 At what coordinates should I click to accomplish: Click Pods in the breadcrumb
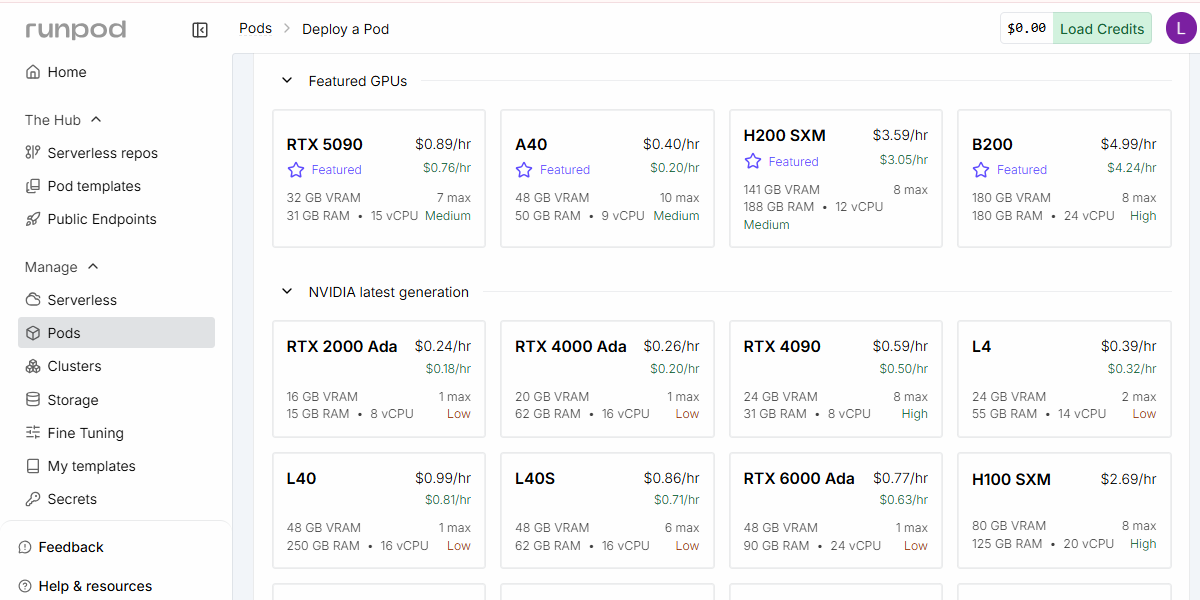point(255,28)
